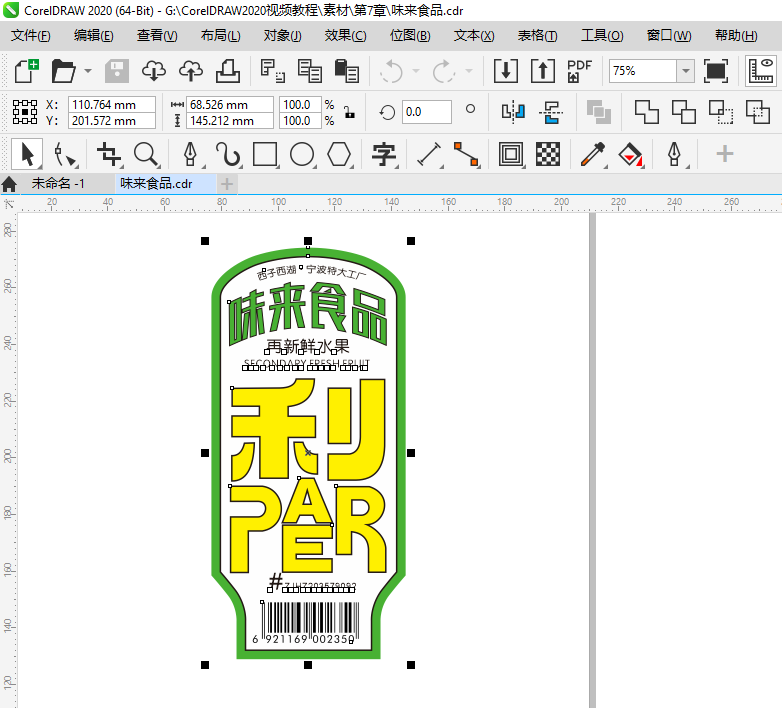Click the rotation angle input field
Screen dimensions: 782x708
click(427, 112)
